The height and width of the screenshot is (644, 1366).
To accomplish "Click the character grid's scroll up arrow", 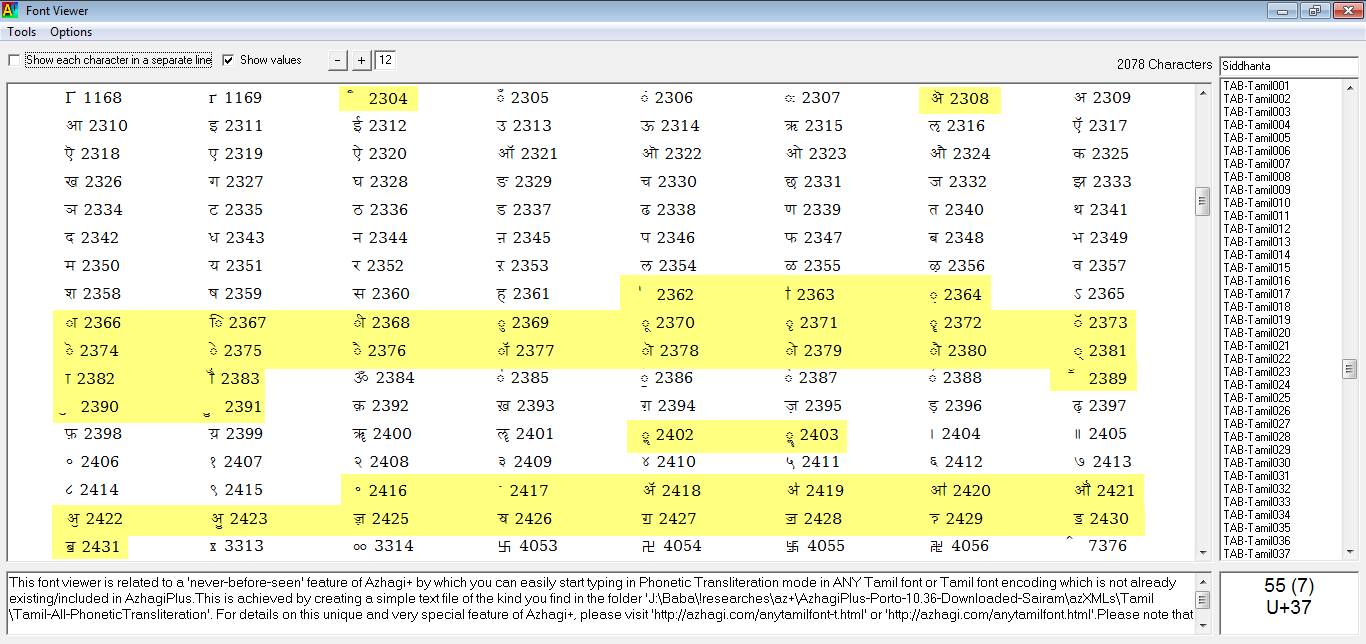I will pos(1203,93).
